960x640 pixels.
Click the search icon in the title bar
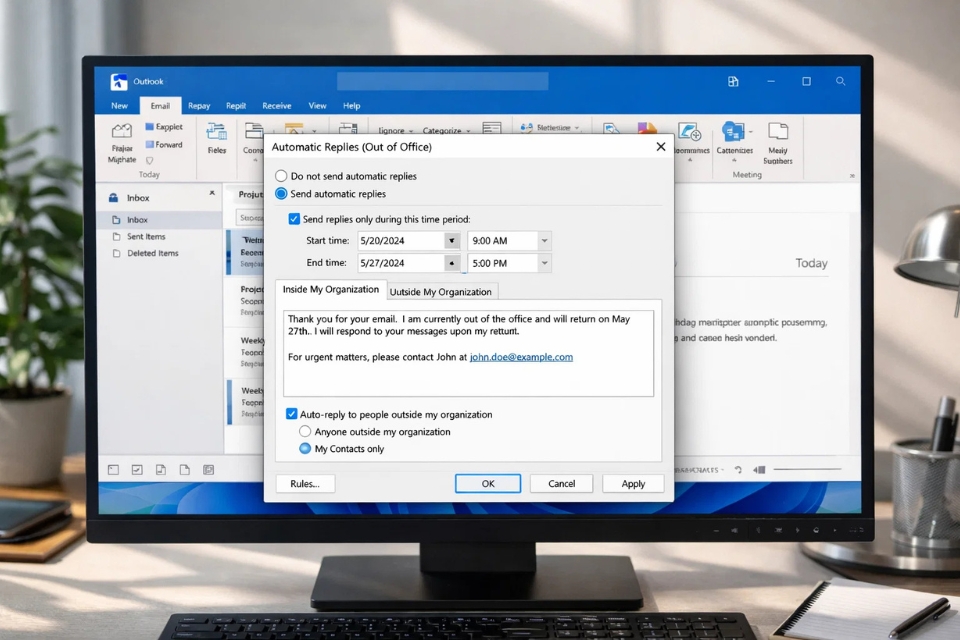click(x=841, y=81)
